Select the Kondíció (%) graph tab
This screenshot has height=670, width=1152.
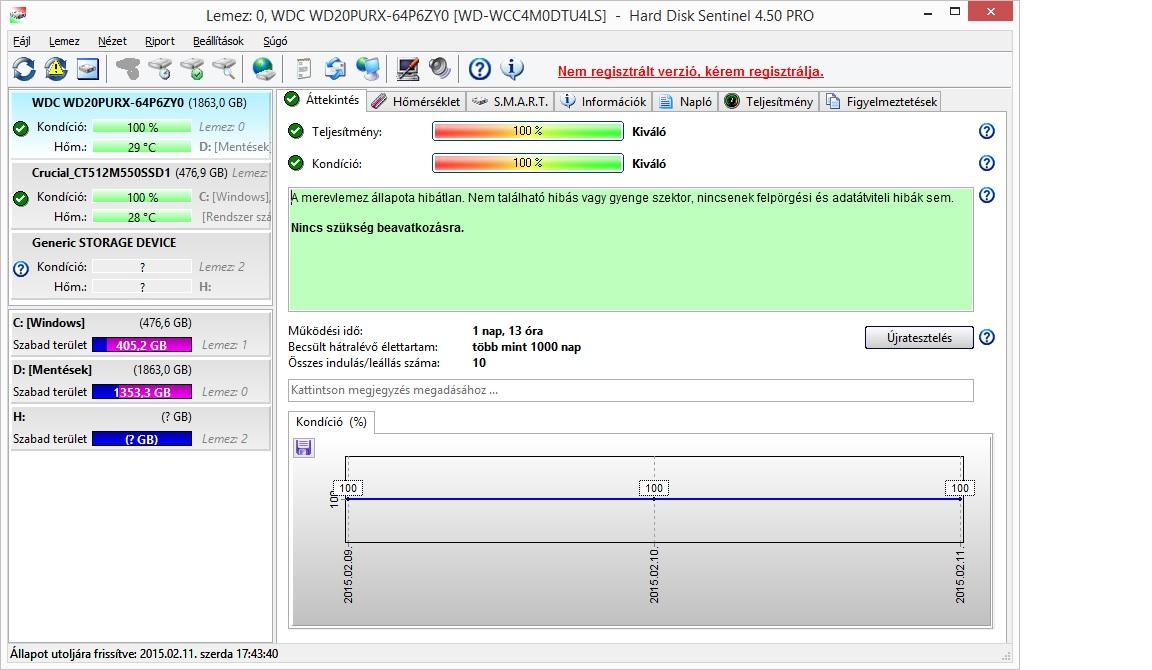(331, 422)
